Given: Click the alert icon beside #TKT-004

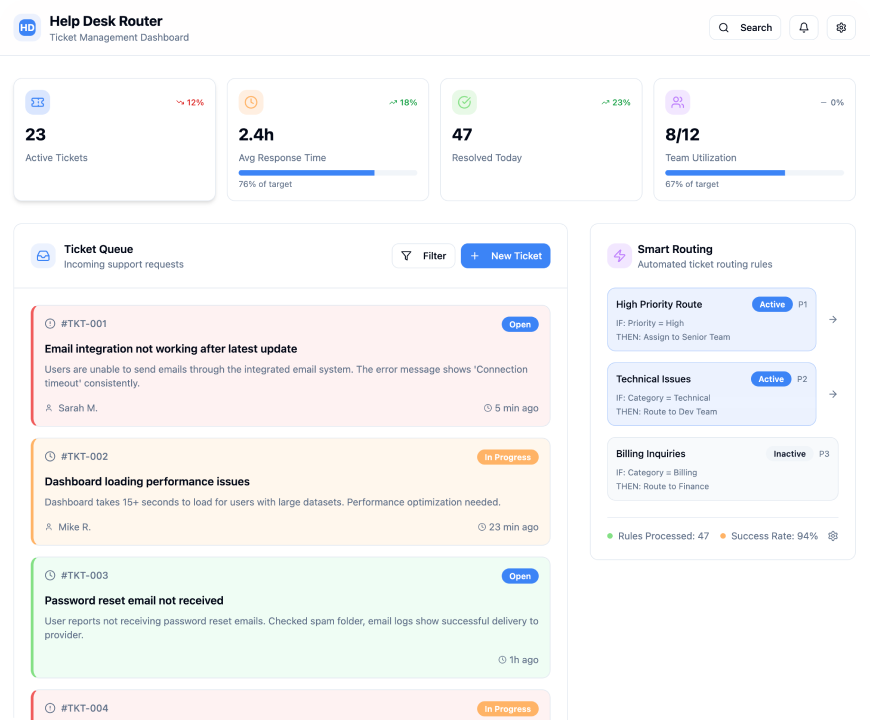Looking at the screenshot, I should click(50, 708).
